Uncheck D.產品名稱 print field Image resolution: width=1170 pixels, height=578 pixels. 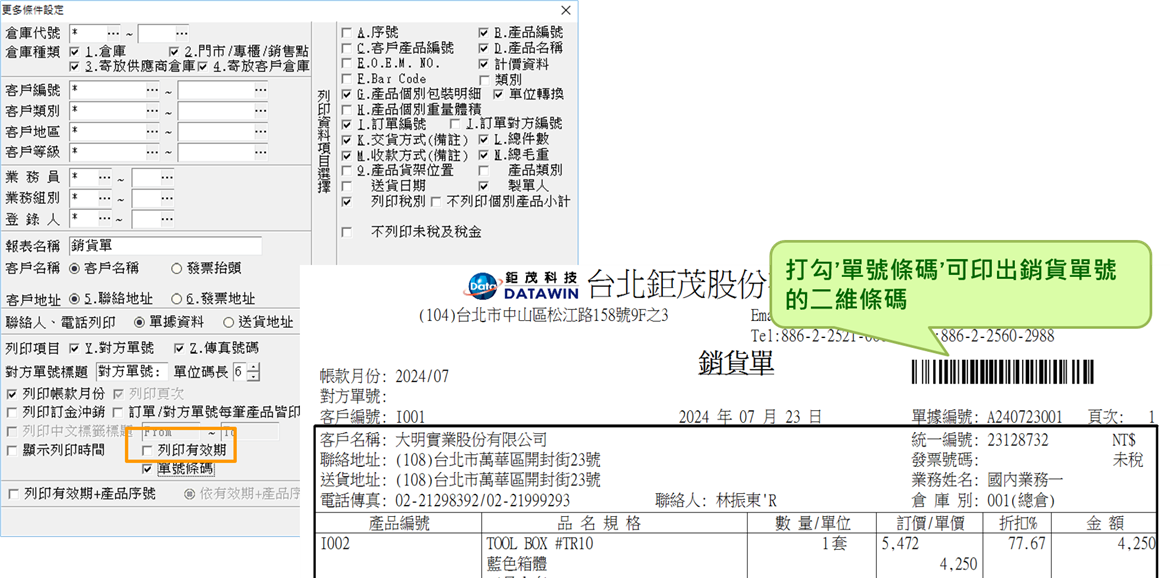pos(484,48)
